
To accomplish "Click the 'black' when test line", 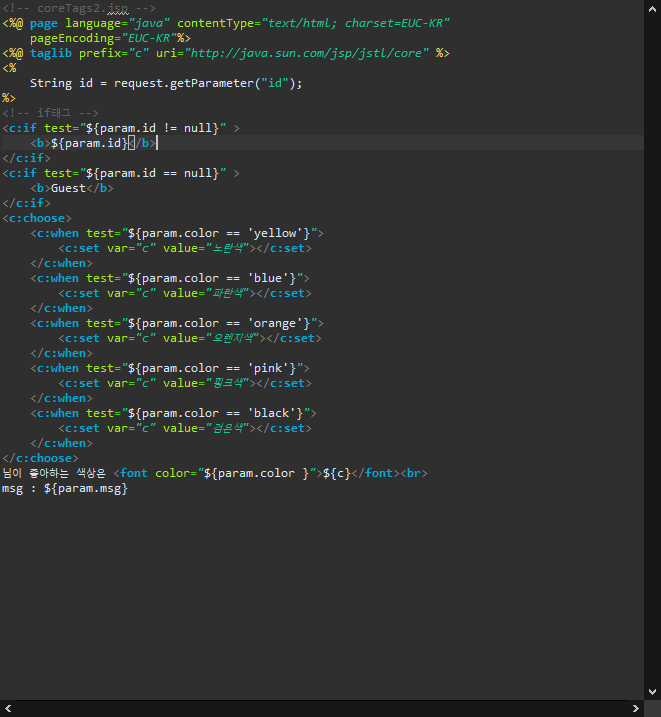I will click(173, 413).
